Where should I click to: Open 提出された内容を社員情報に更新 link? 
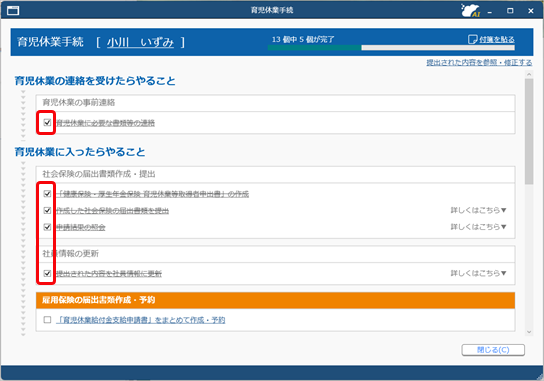[x=109, y=274]
